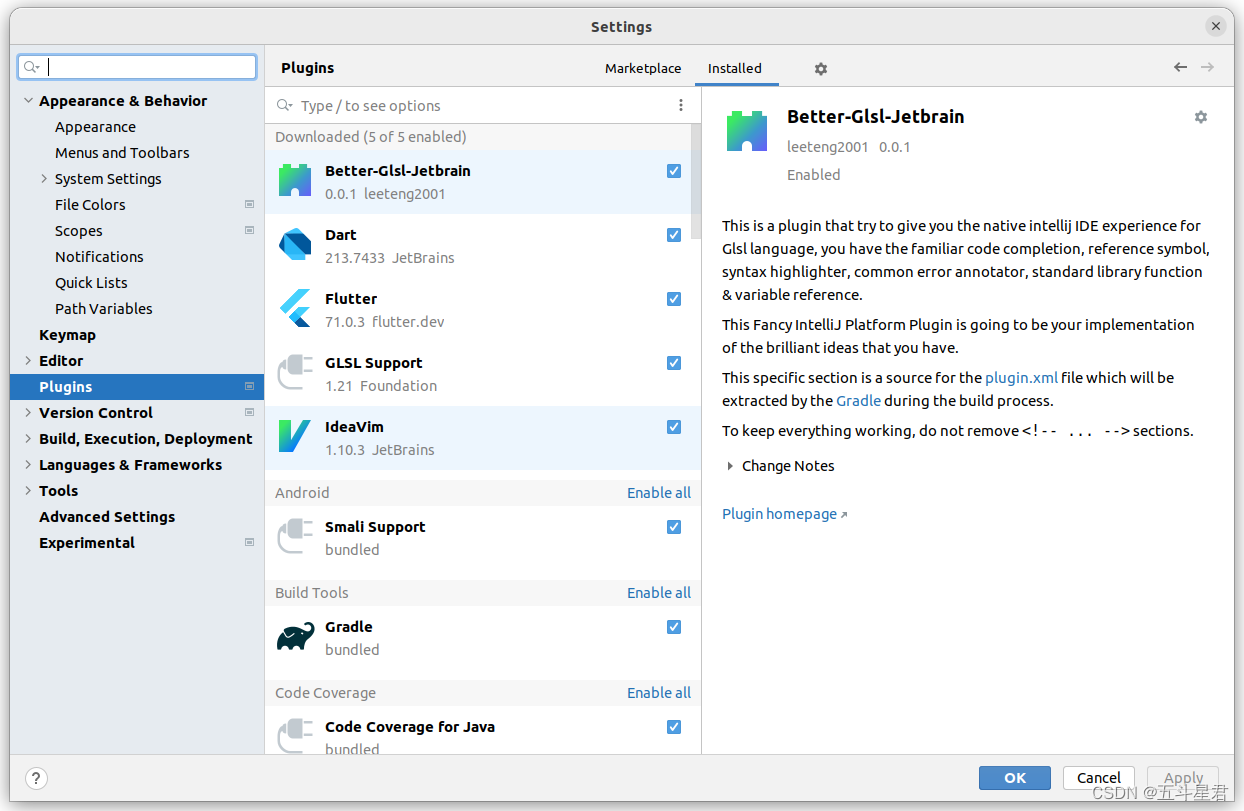The width and height of the screenshot is (1244, 811).
Task: Expand the Version Control node
Action: 28,412
